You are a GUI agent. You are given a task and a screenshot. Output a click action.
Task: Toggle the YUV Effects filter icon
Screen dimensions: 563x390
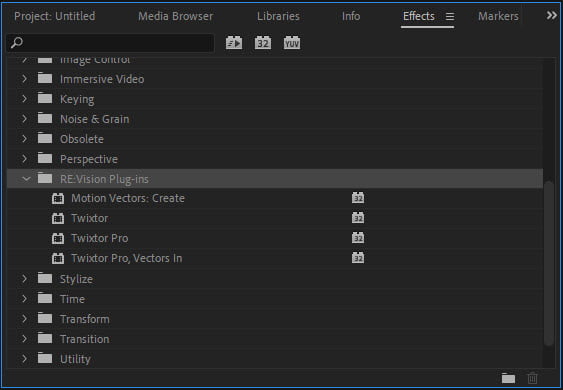point(292,43)
